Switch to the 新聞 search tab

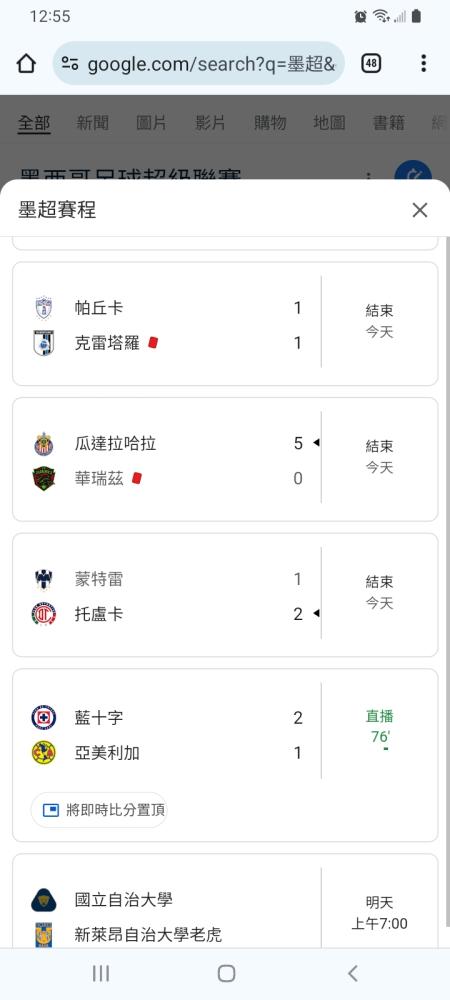coord(92,123)
